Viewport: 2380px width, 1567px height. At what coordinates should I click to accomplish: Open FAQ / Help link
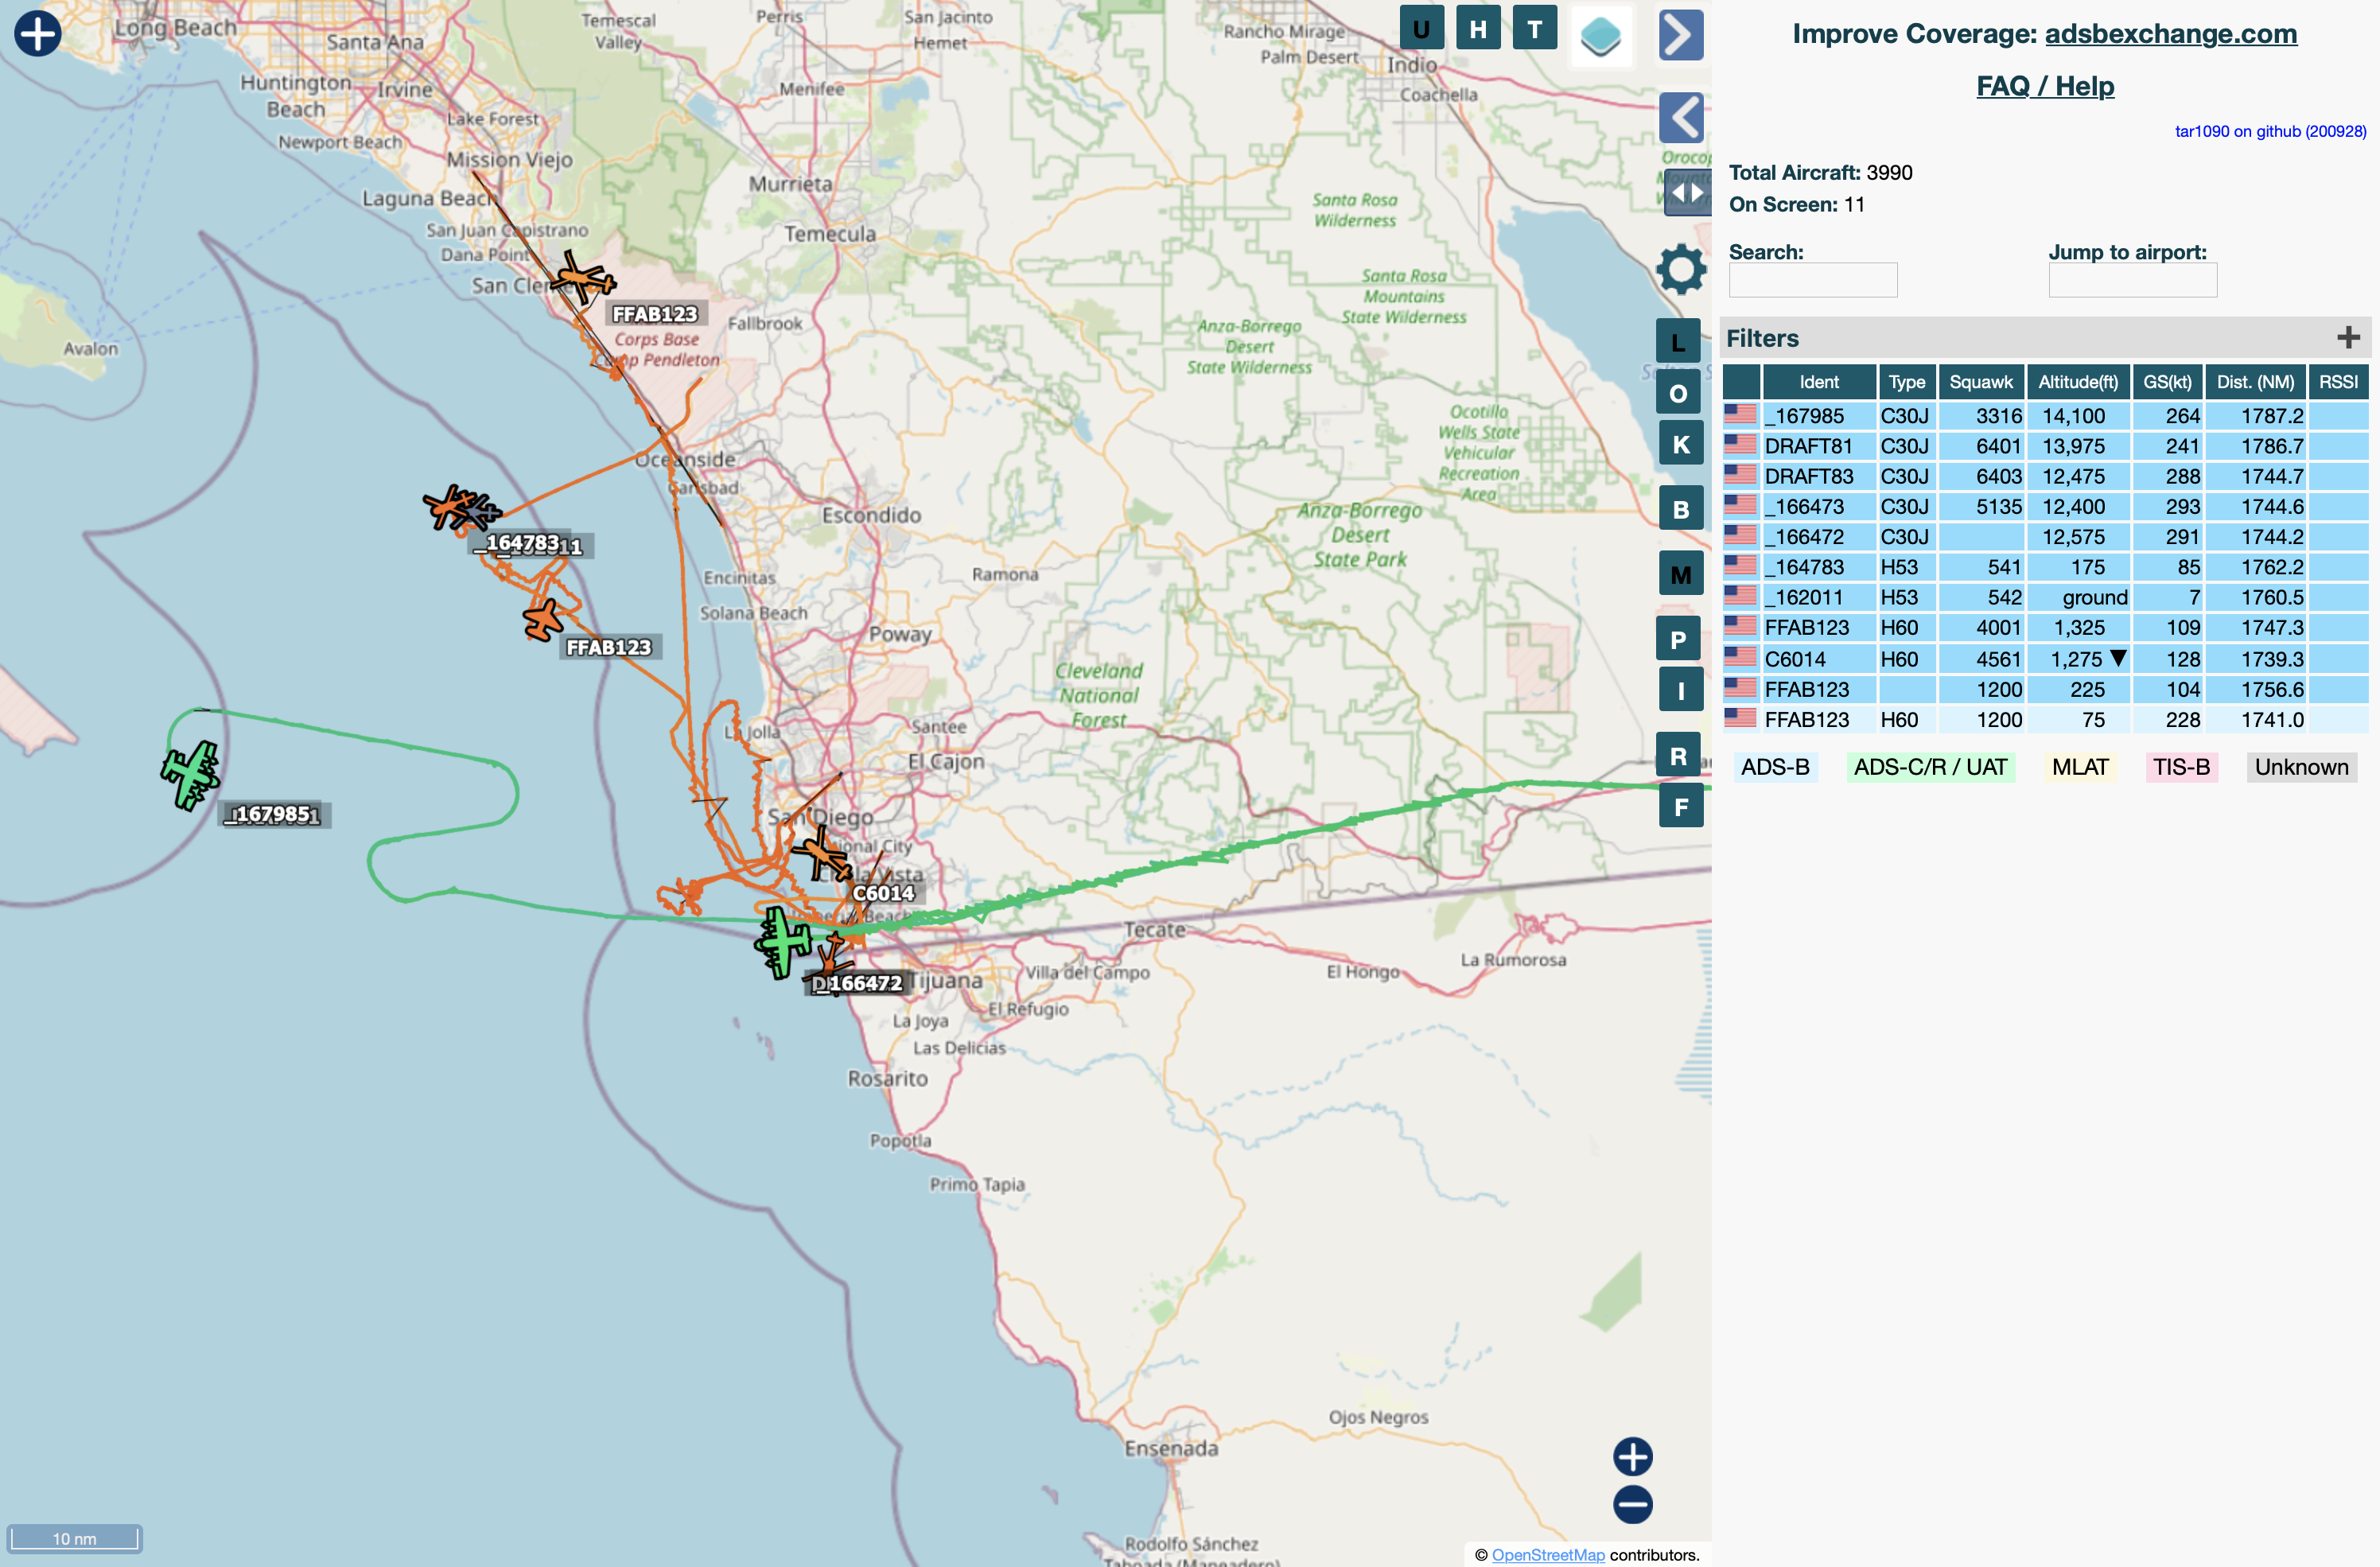point(2045,87)
